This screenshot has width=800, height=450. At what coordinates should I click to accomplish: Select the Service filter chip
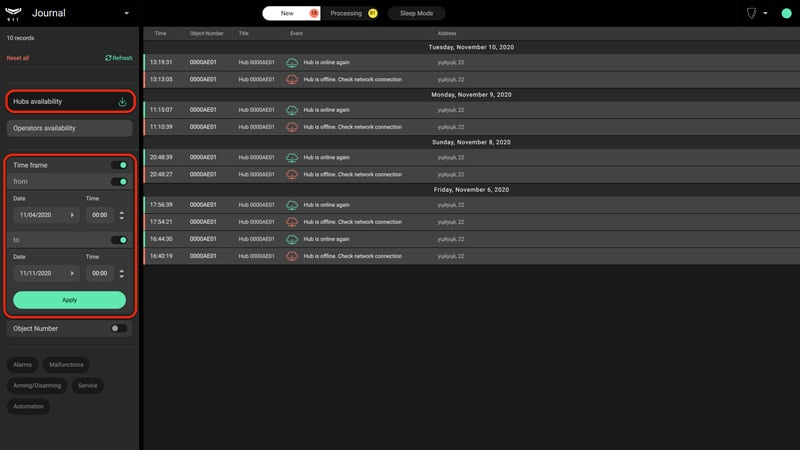point(88,386)
